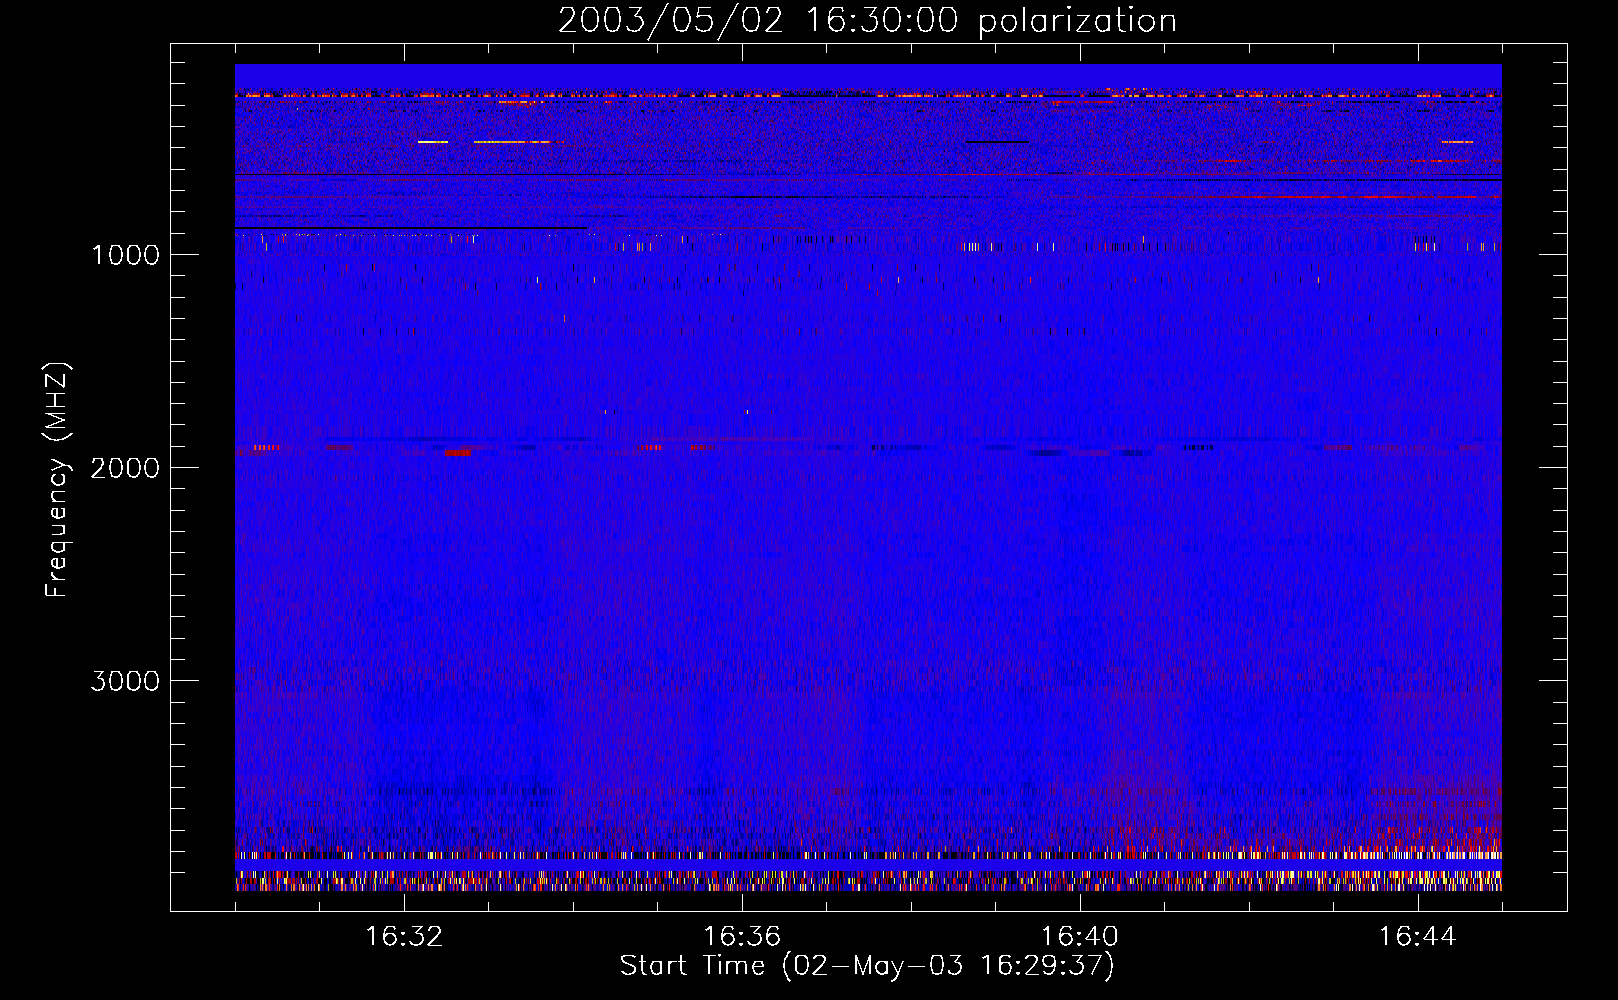Click the "16:44" time tick label
1618x1000 pixels.
(x=1418, y=937)
